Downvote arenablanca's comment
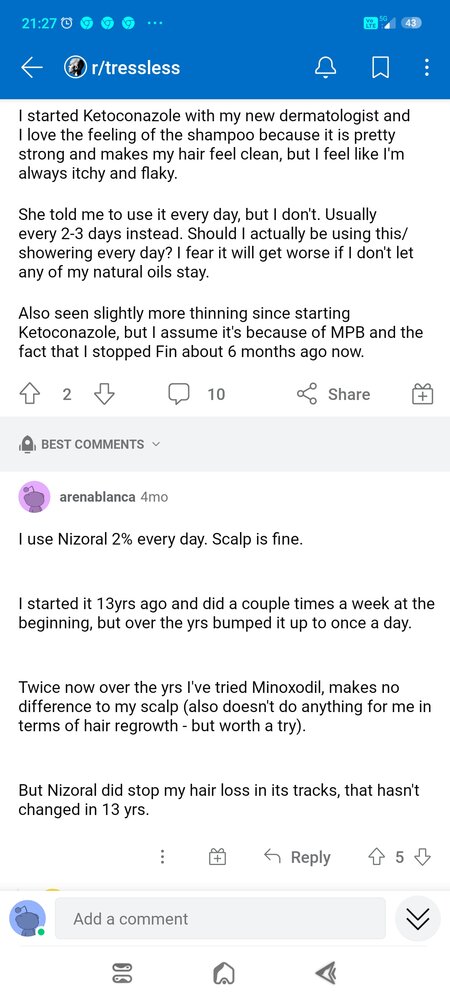 423,857
